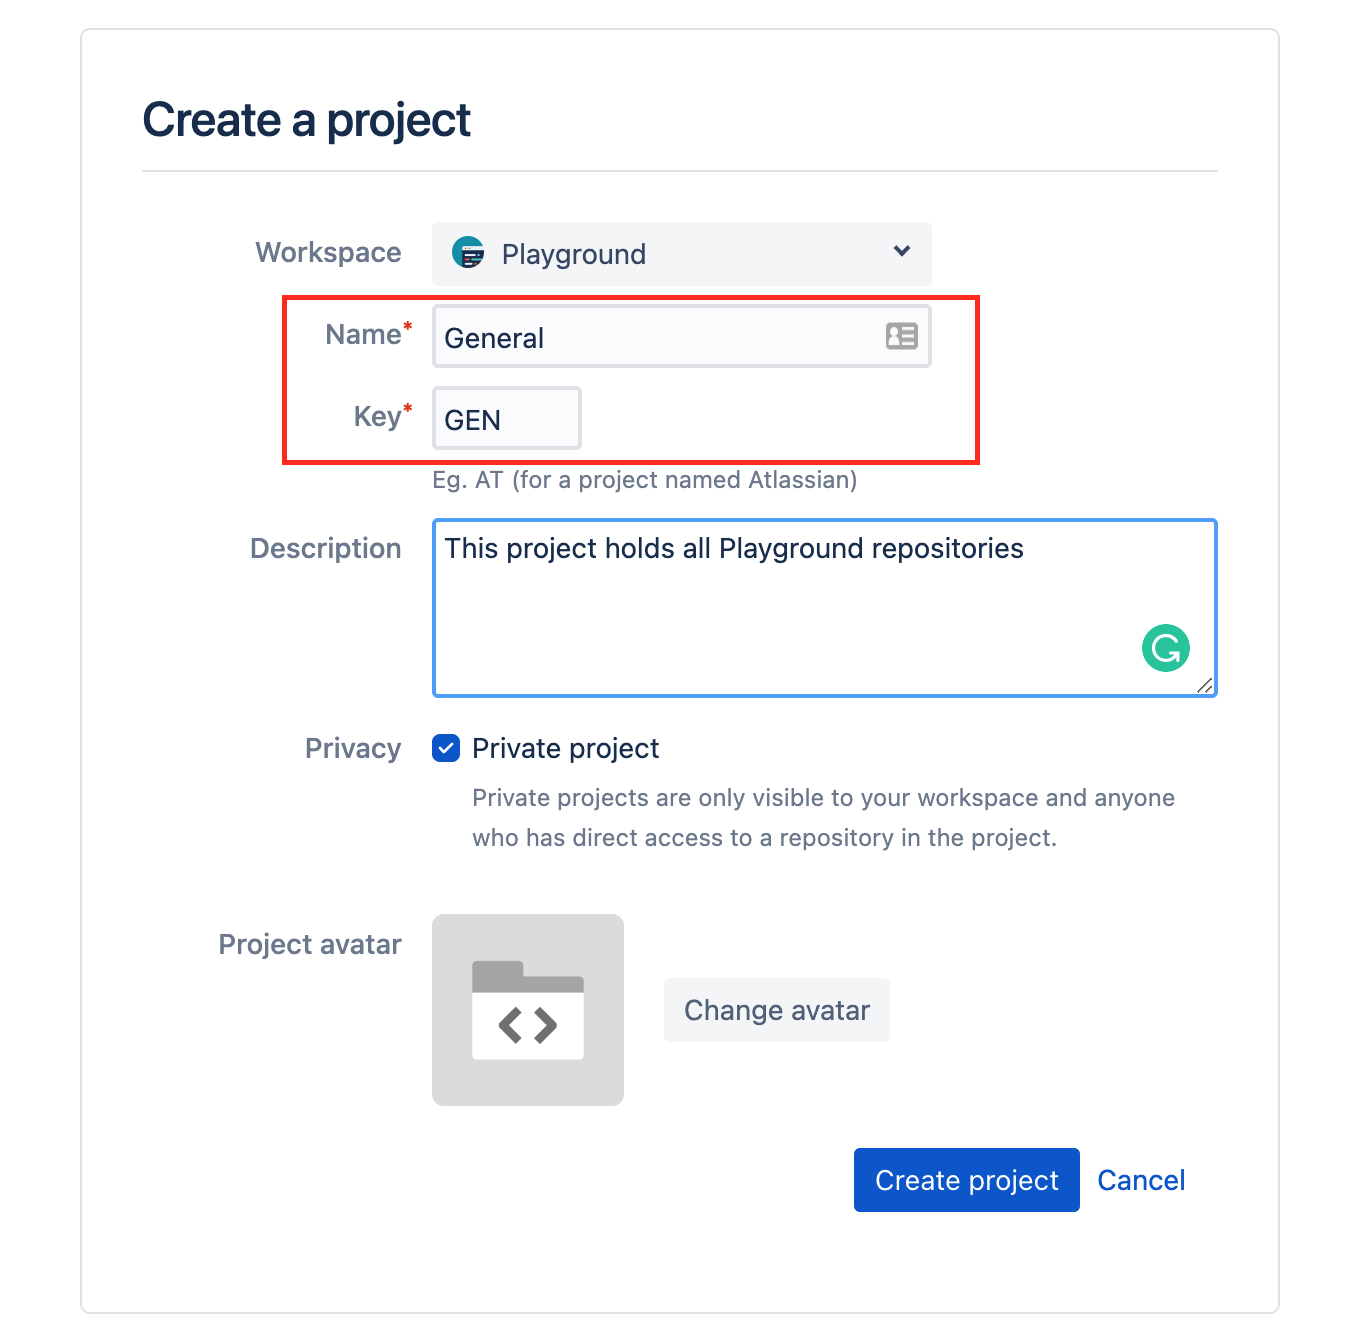The image size is (1362, 1336).
Task: Click the Project avatar label
Action: pyautogui.click(x=310, y=944)
